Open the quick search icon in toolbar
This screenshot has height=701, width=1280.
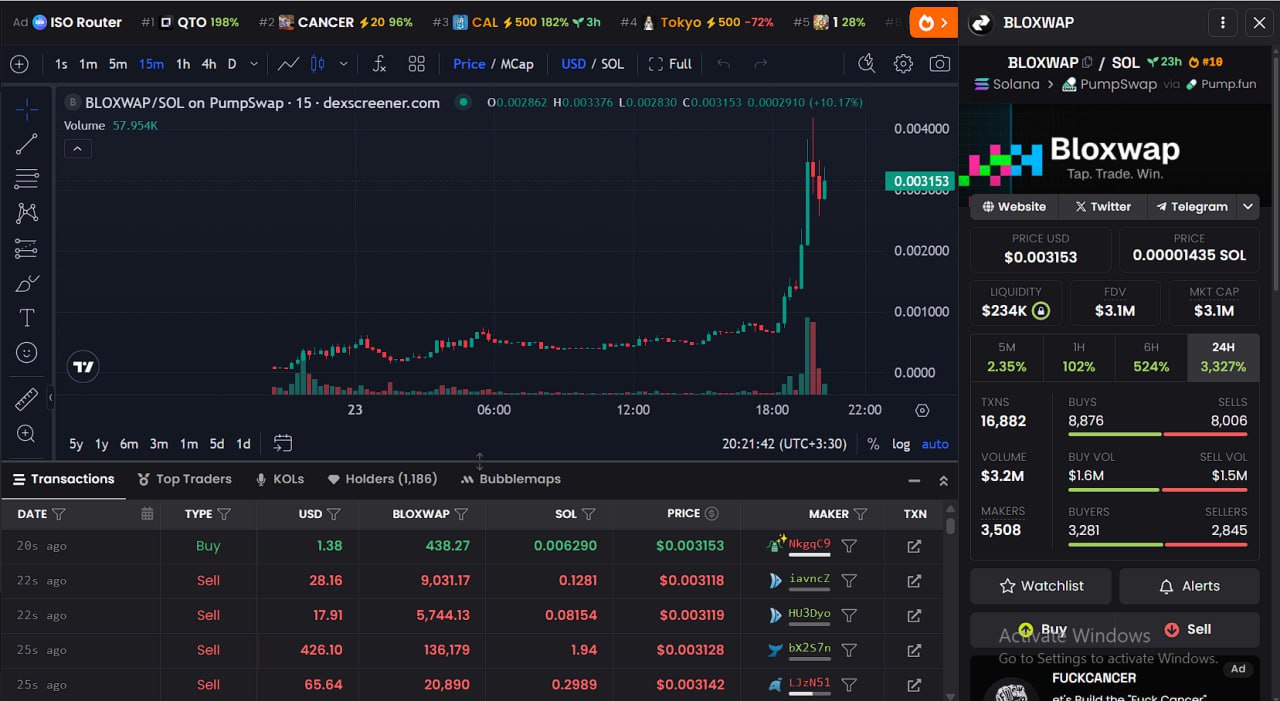pos(866,64)
